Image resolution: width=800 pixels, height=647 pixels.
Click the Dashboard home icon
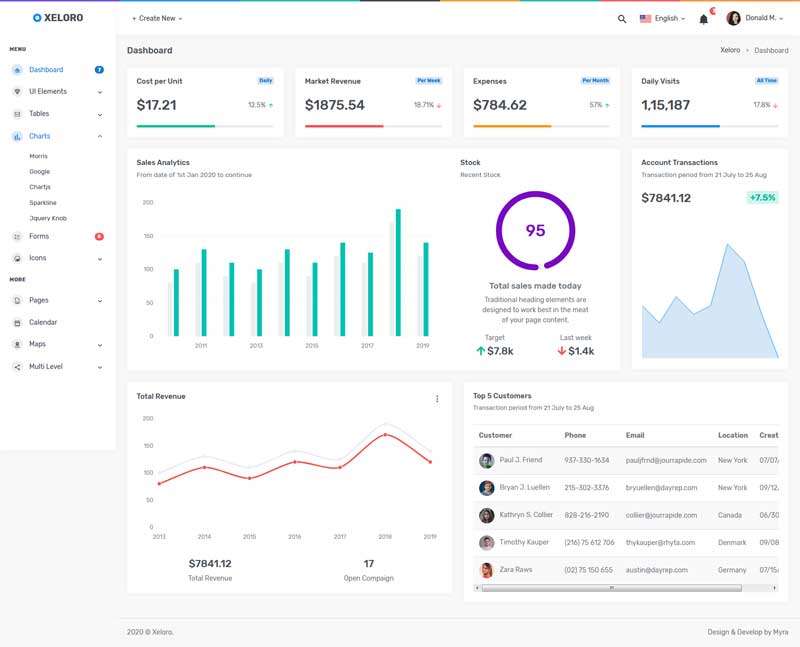(x=17, y=70)
